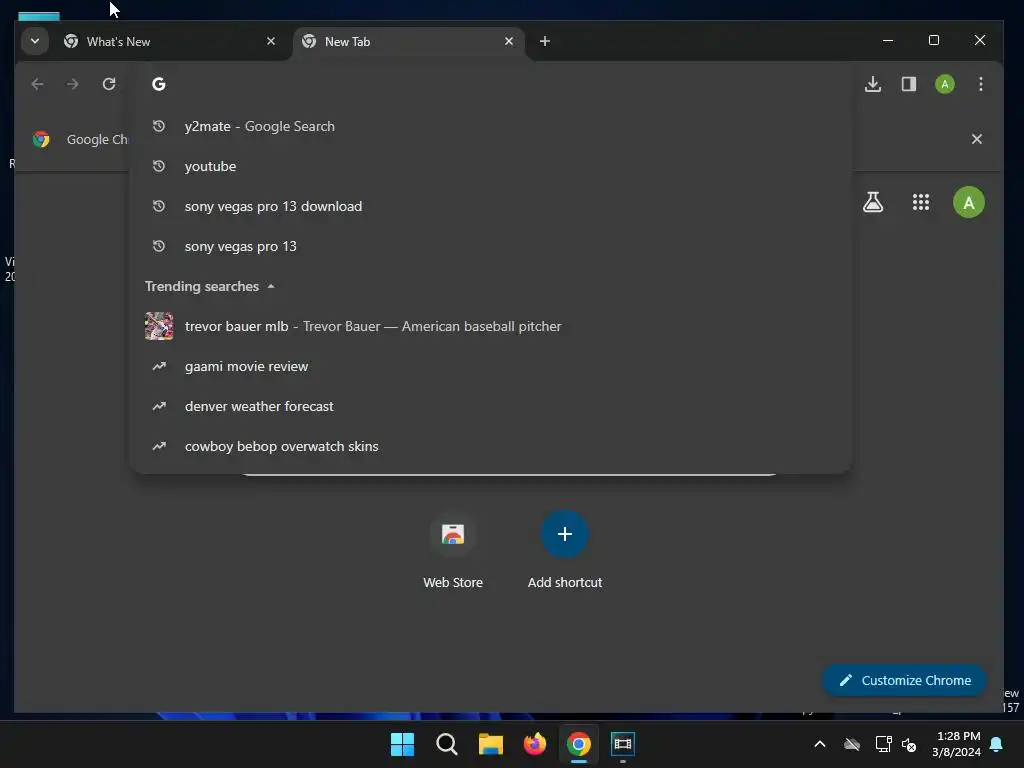Open the video editor taskbar icon
The image size is (1024, 768).
coord(623,744)
